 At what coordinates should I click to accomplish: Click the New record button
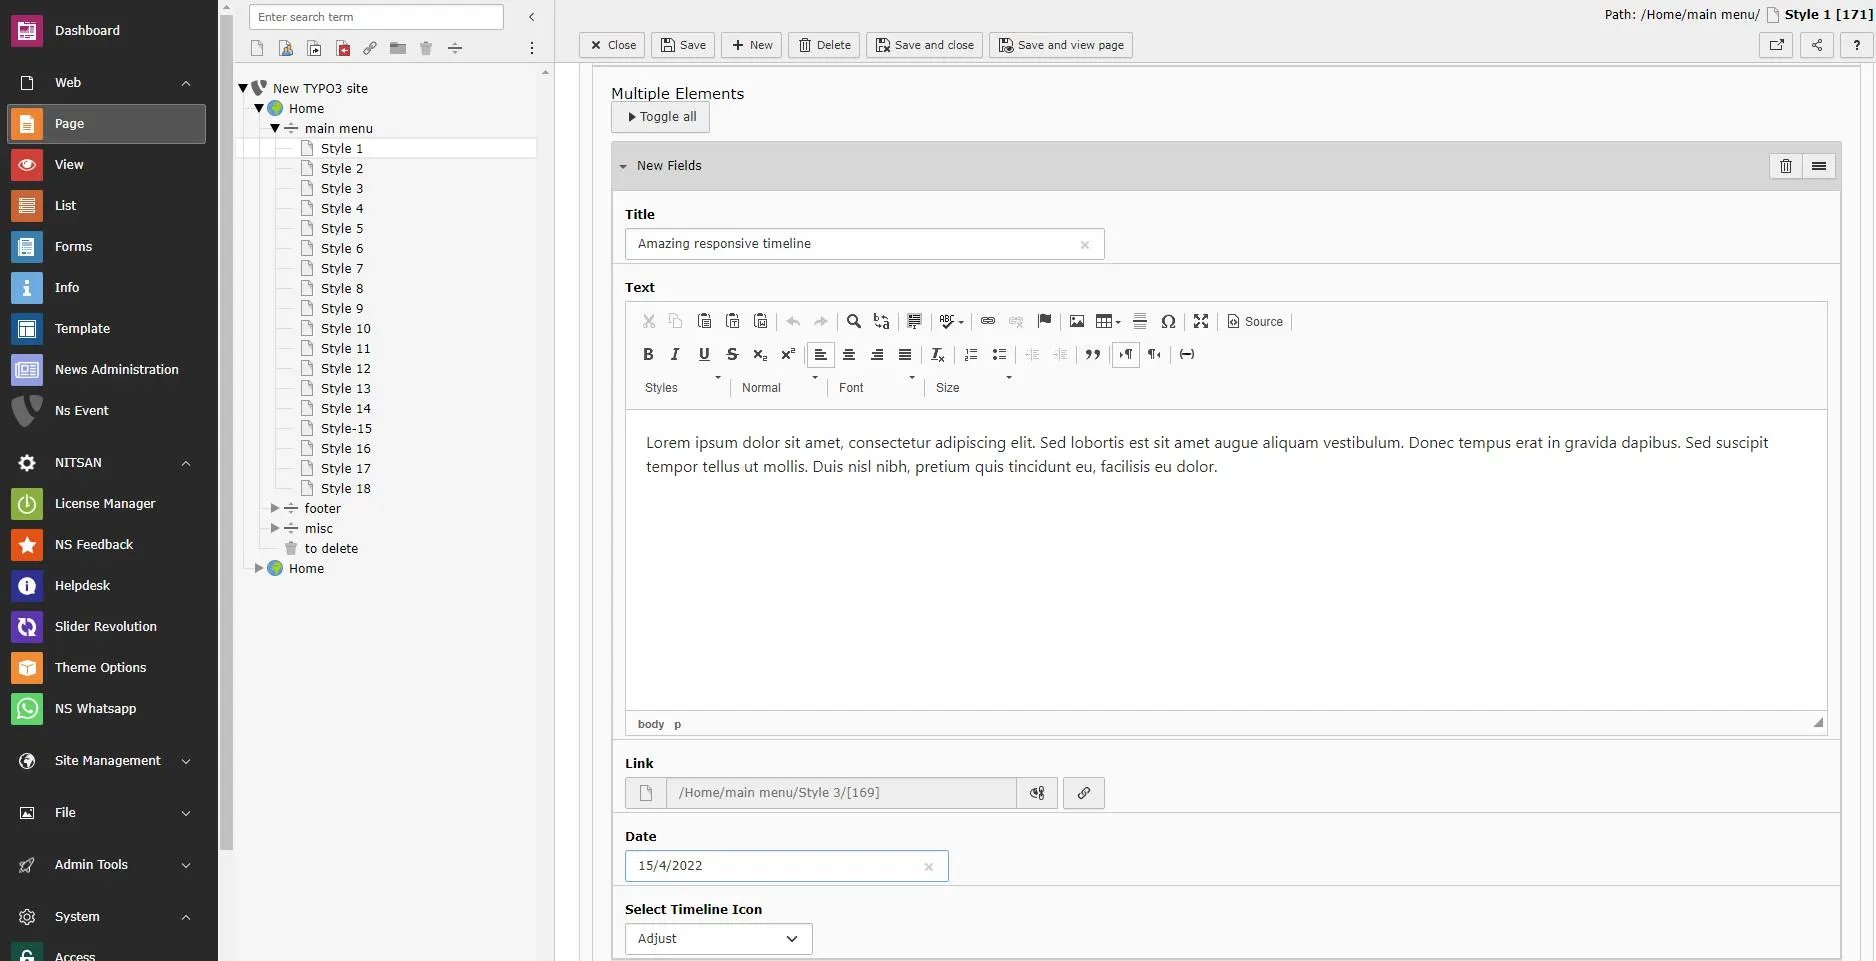751,45
